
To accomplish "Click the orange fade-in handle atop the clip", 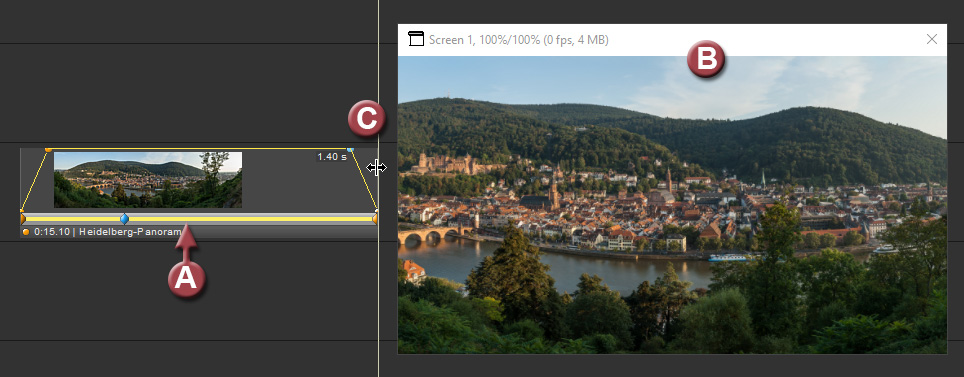I will [48, 149].
